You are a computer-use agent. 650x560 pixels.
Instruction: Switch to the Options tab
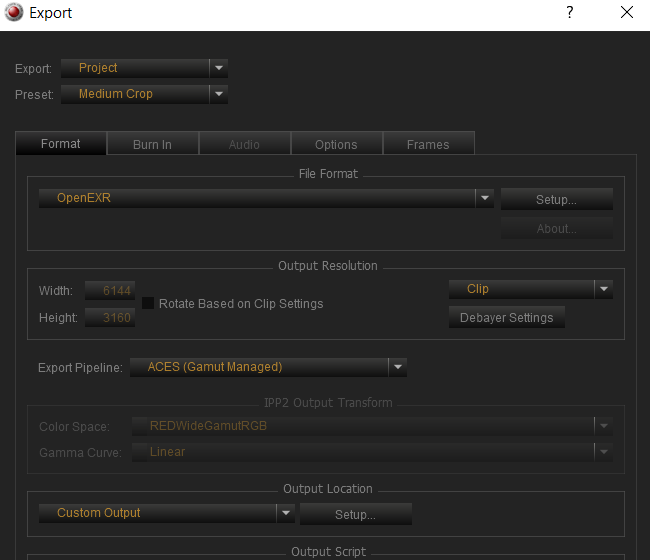point(336,144)
